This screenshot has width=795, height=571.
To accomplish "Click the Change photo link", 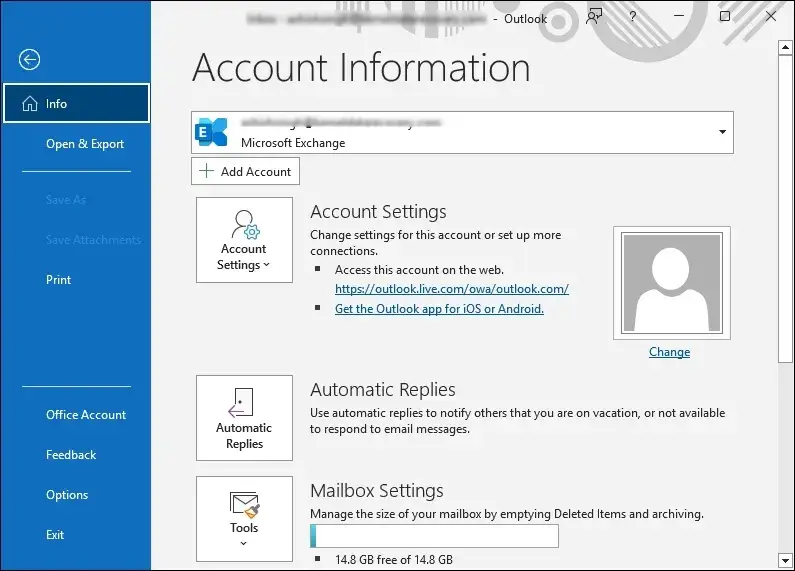I will coord(669,352).
